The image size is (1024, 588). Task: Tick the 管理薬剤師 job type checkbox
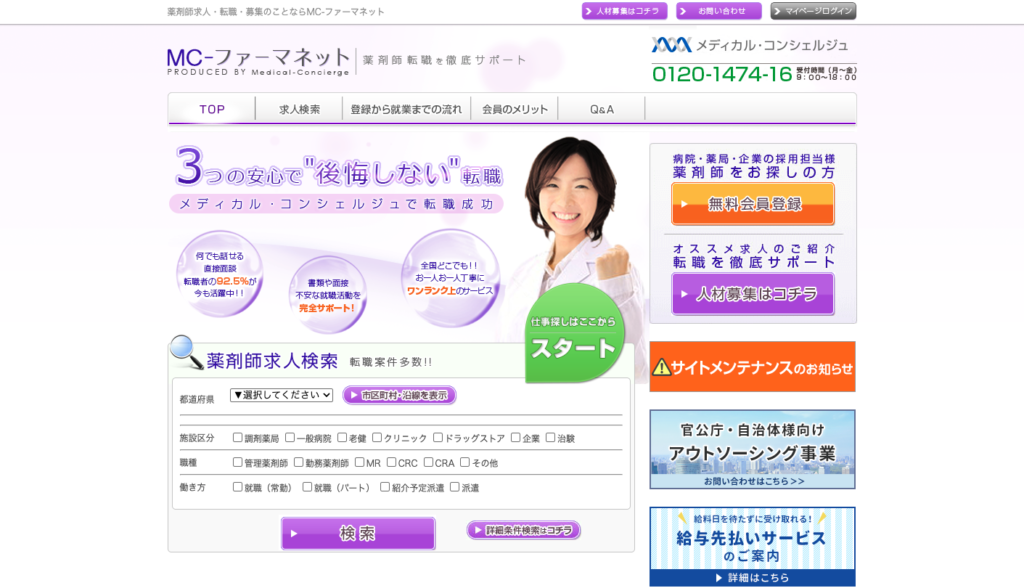[x=238, y=463]
